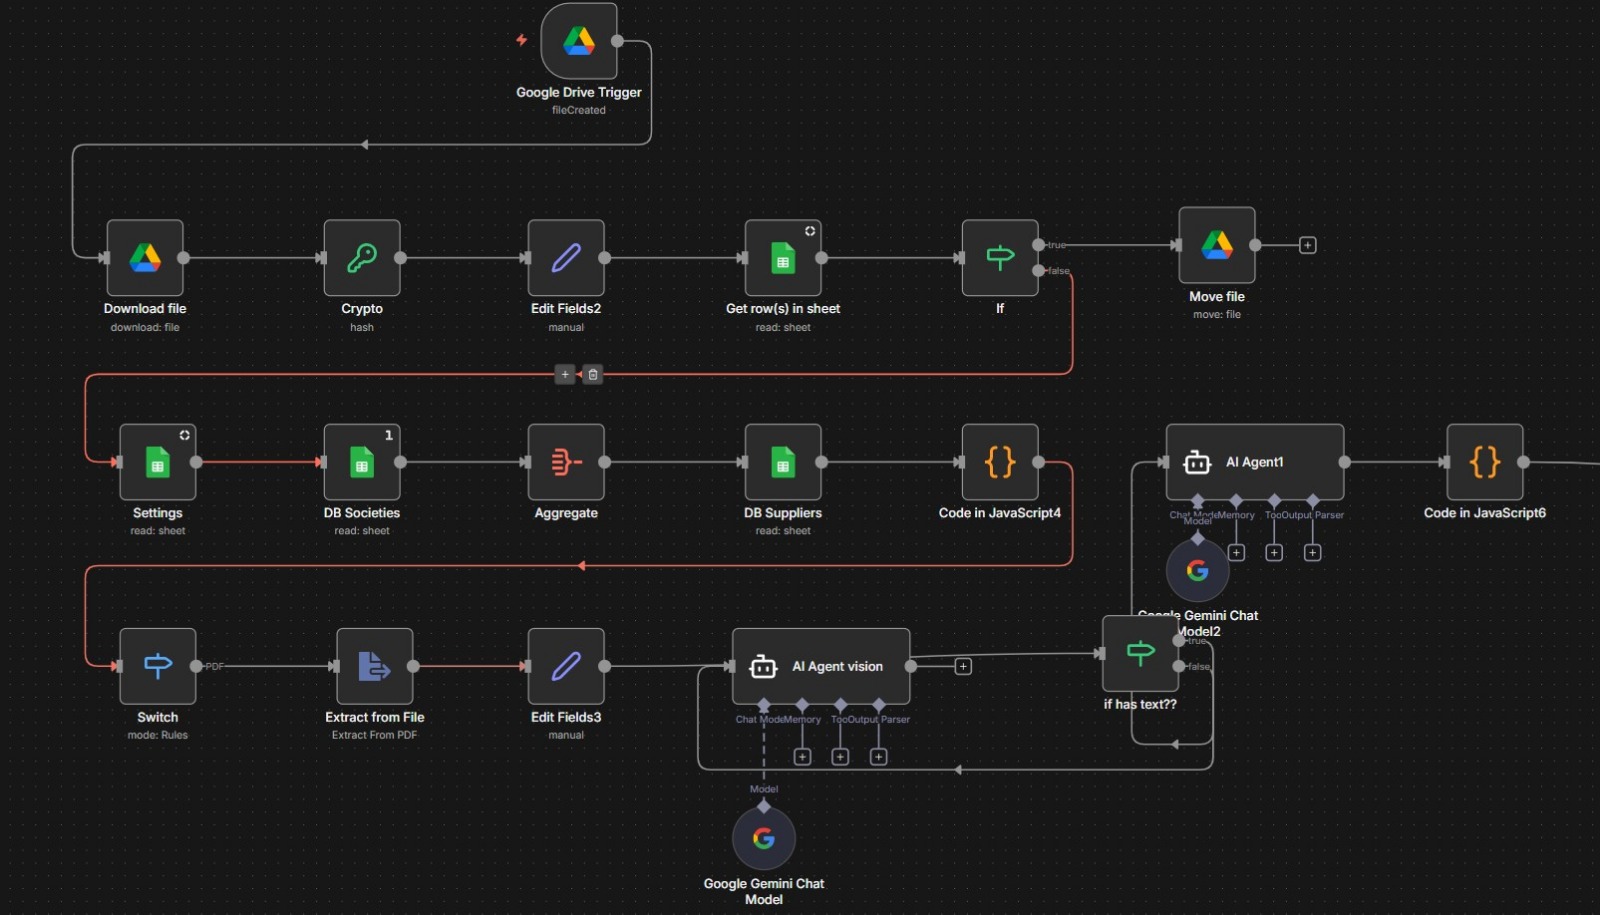The width and height of the screenshot is (1600, 915).
Task: Click the 'mode: Rules' subtitle under Switch
Action: point(158,735)
